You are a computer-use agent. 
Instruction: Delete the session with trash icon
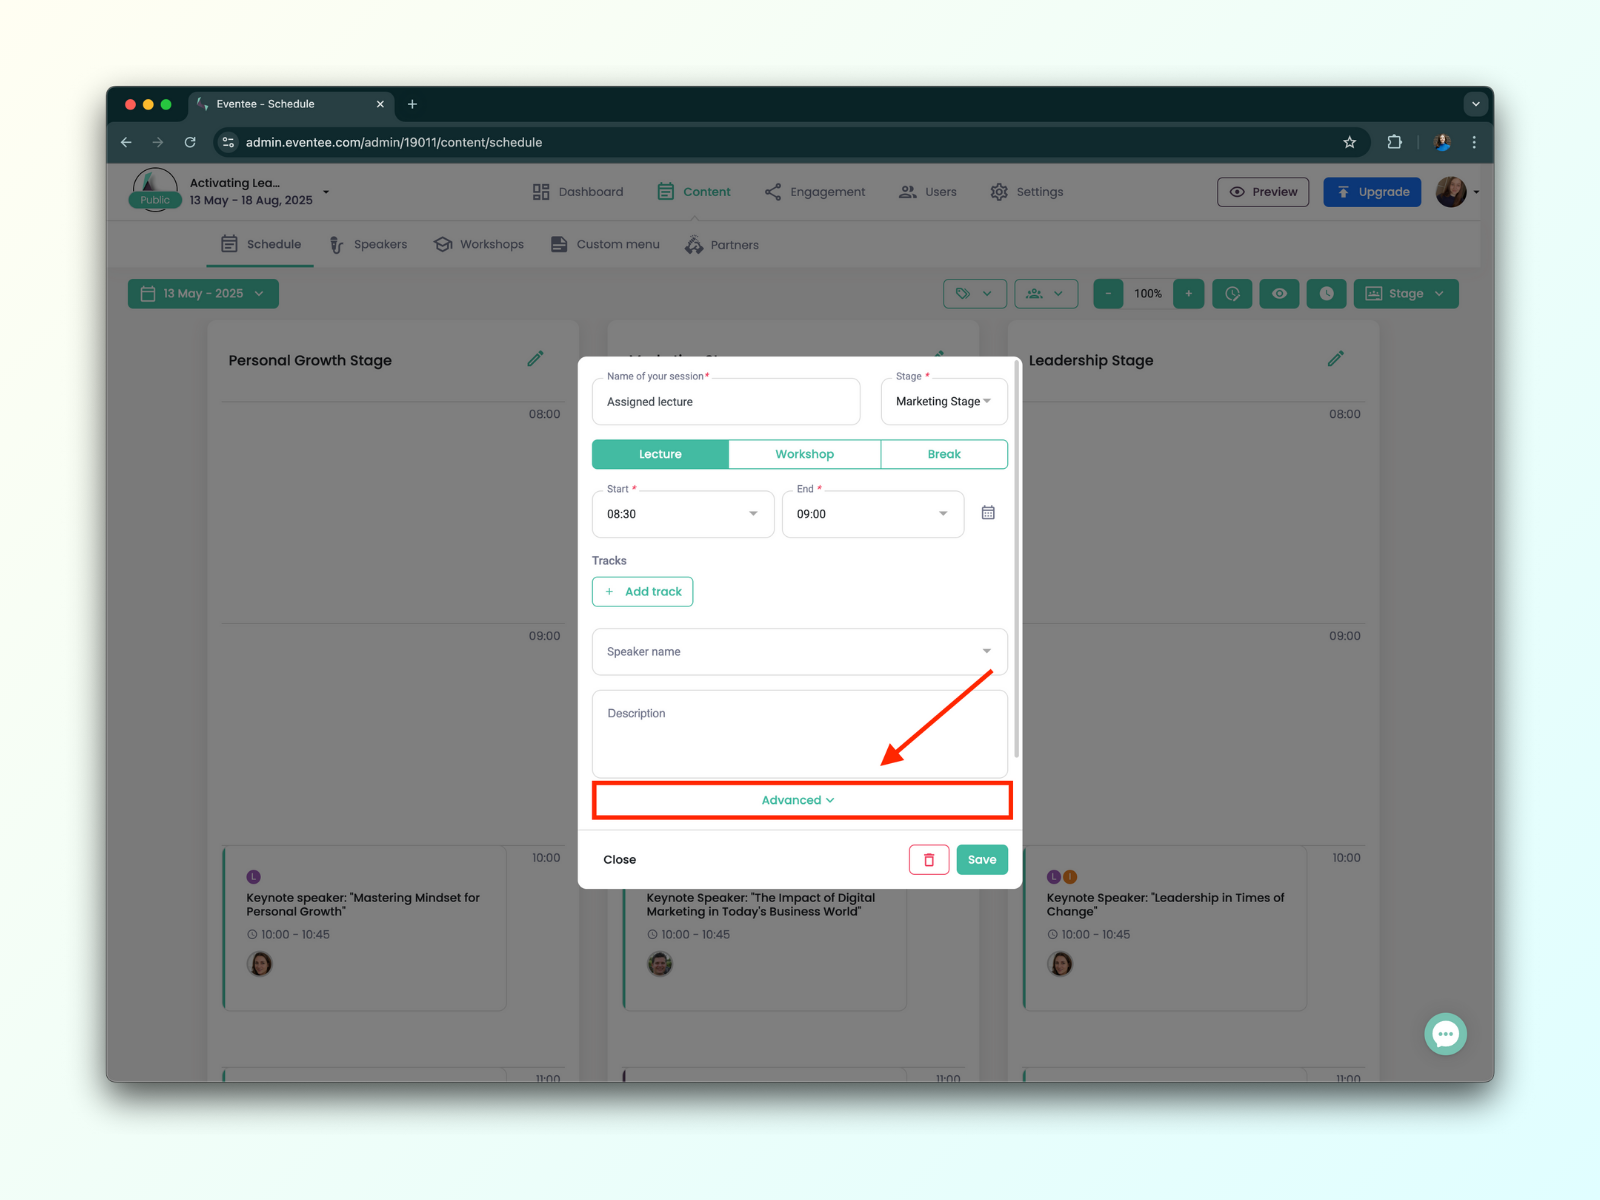pyautogui.click(x=929, y=860)
